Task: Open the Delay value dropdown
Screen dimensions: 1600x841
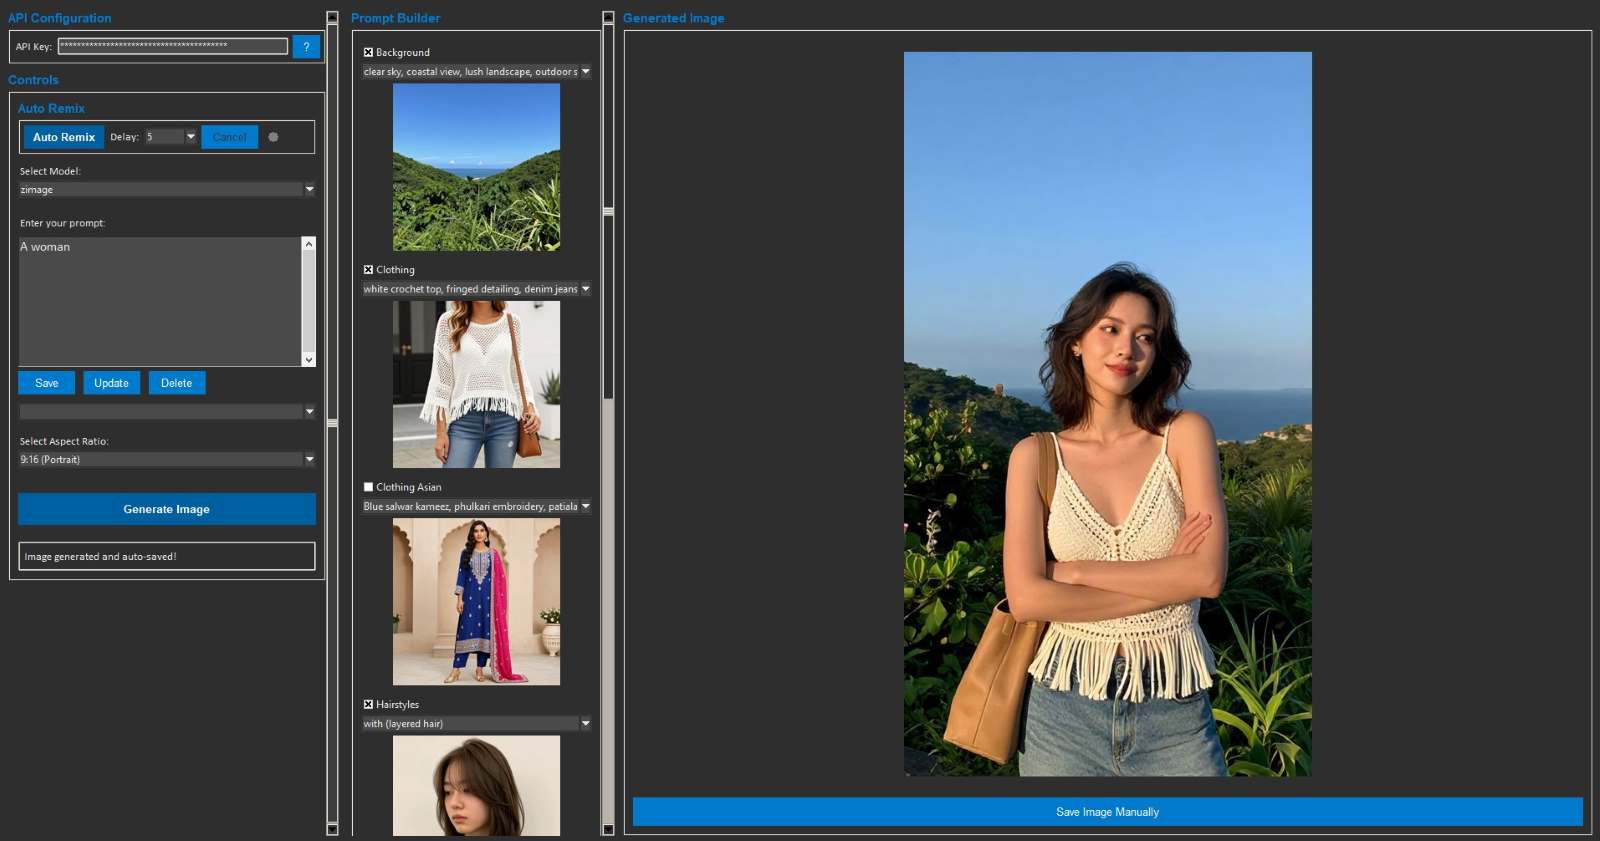Action: pyautogui.click(x=190, y=137)
